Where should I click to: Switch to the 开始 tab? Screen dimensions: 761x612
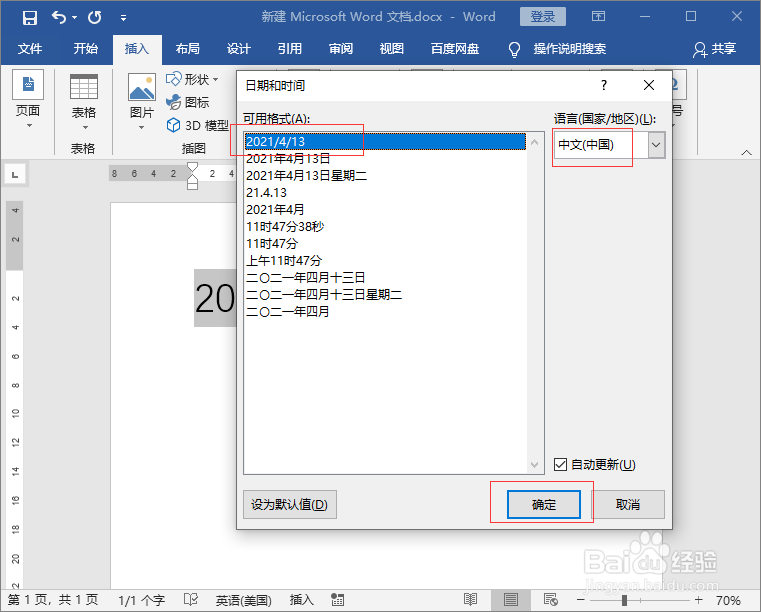point(85,49)
